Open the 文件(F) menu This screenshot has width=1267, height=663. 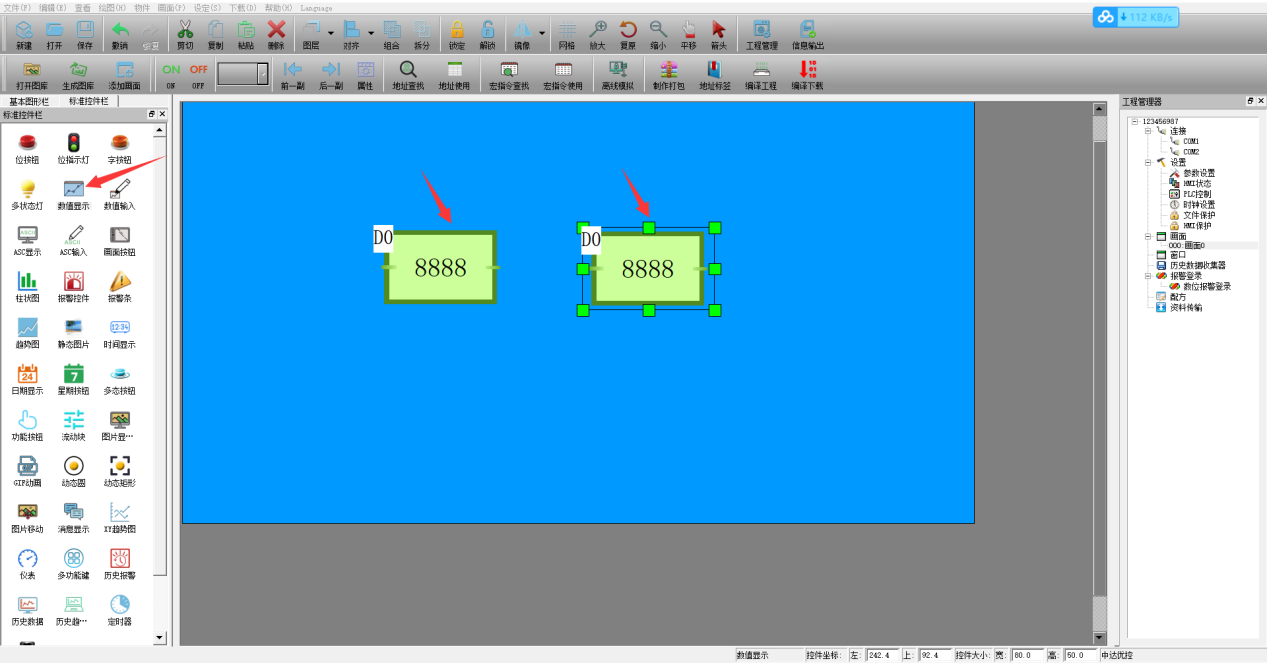click(17, 7)
